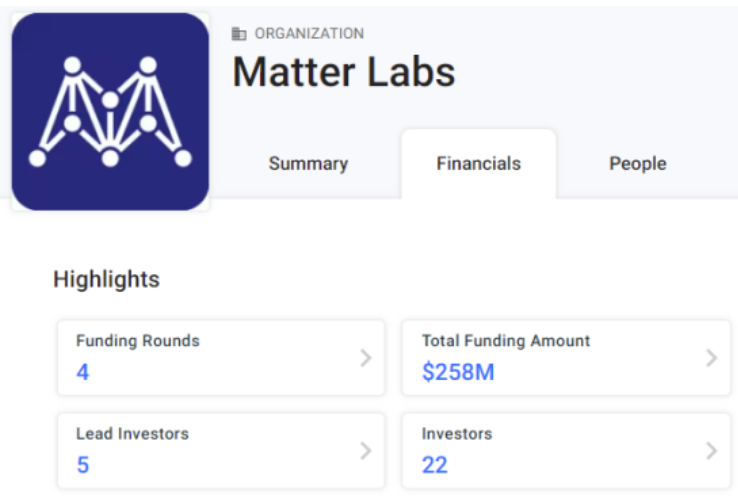Click the Matter Labs logo image
Screen dimensions: 738x501
click(110, 111)
